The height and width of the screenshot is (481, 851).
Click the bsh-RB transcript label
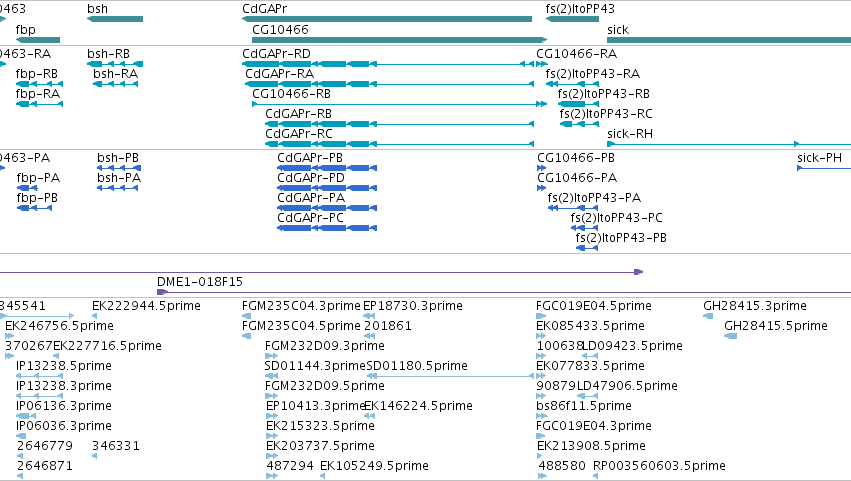109,54
